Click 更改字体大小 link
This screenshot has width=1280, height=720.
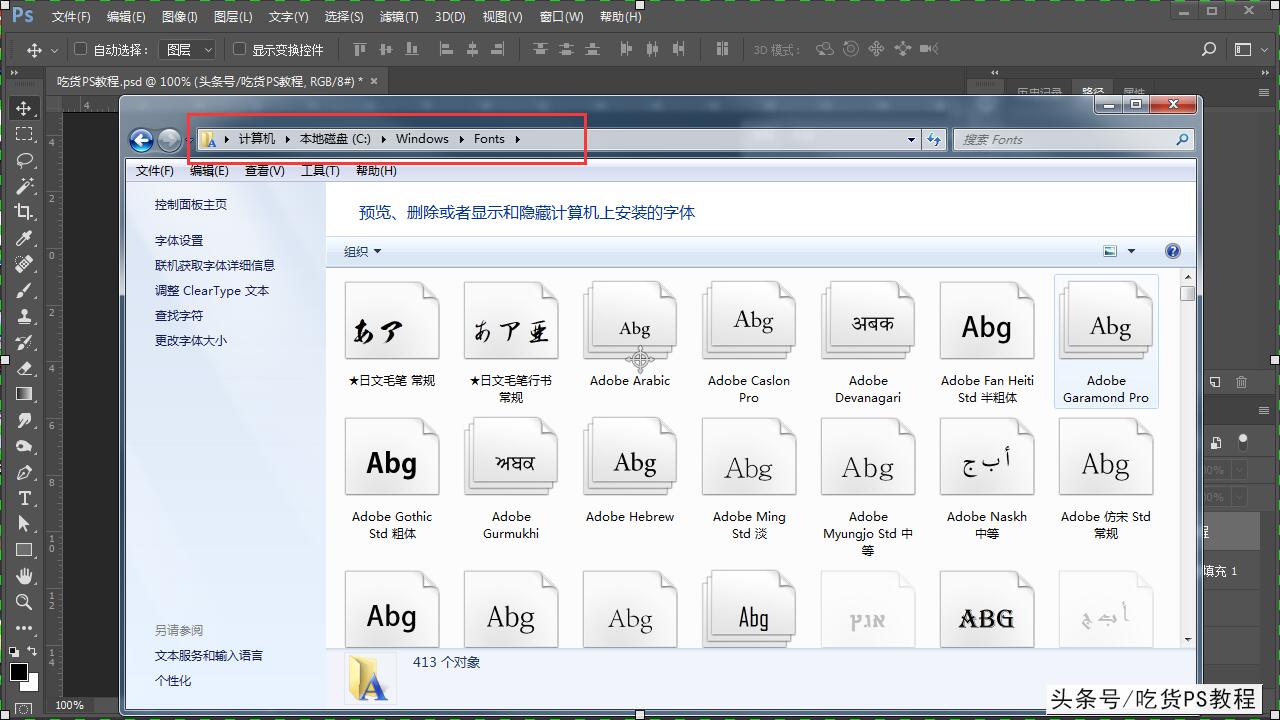pyautogui.click(x=191, y=341)
